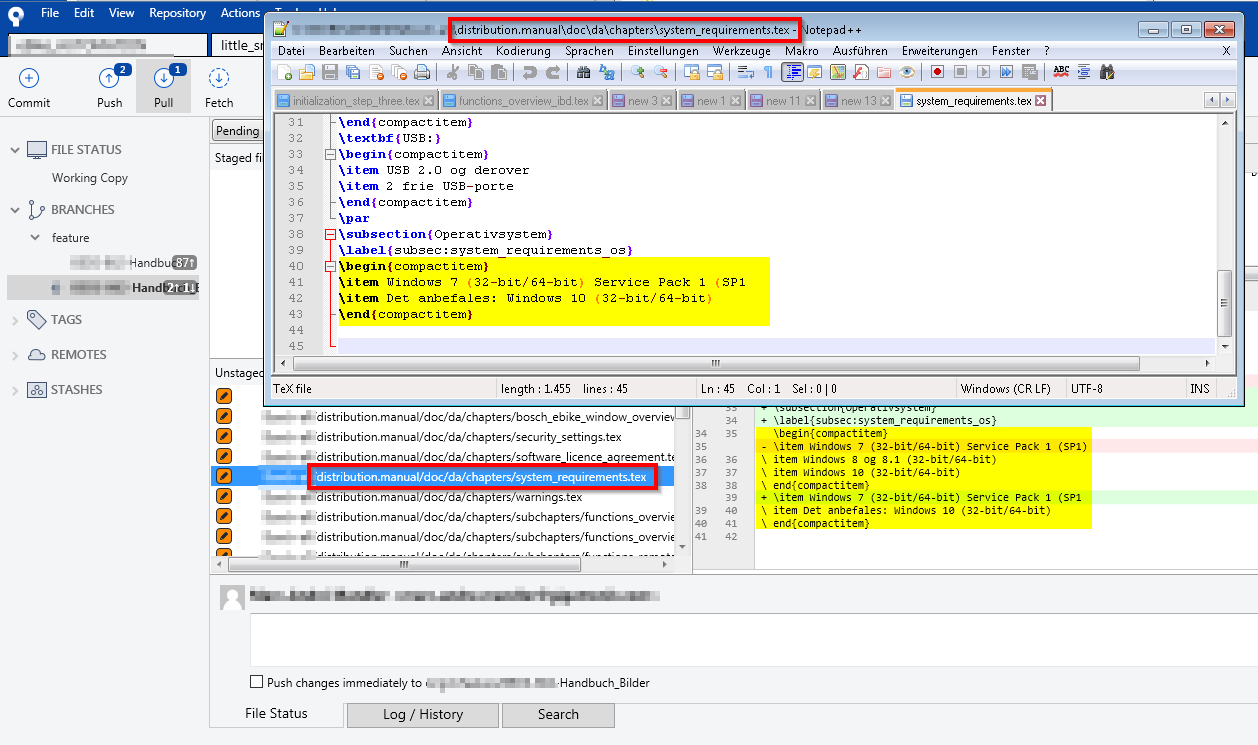Open the Search tab in Sourcetree

click(x=558, y=714)
